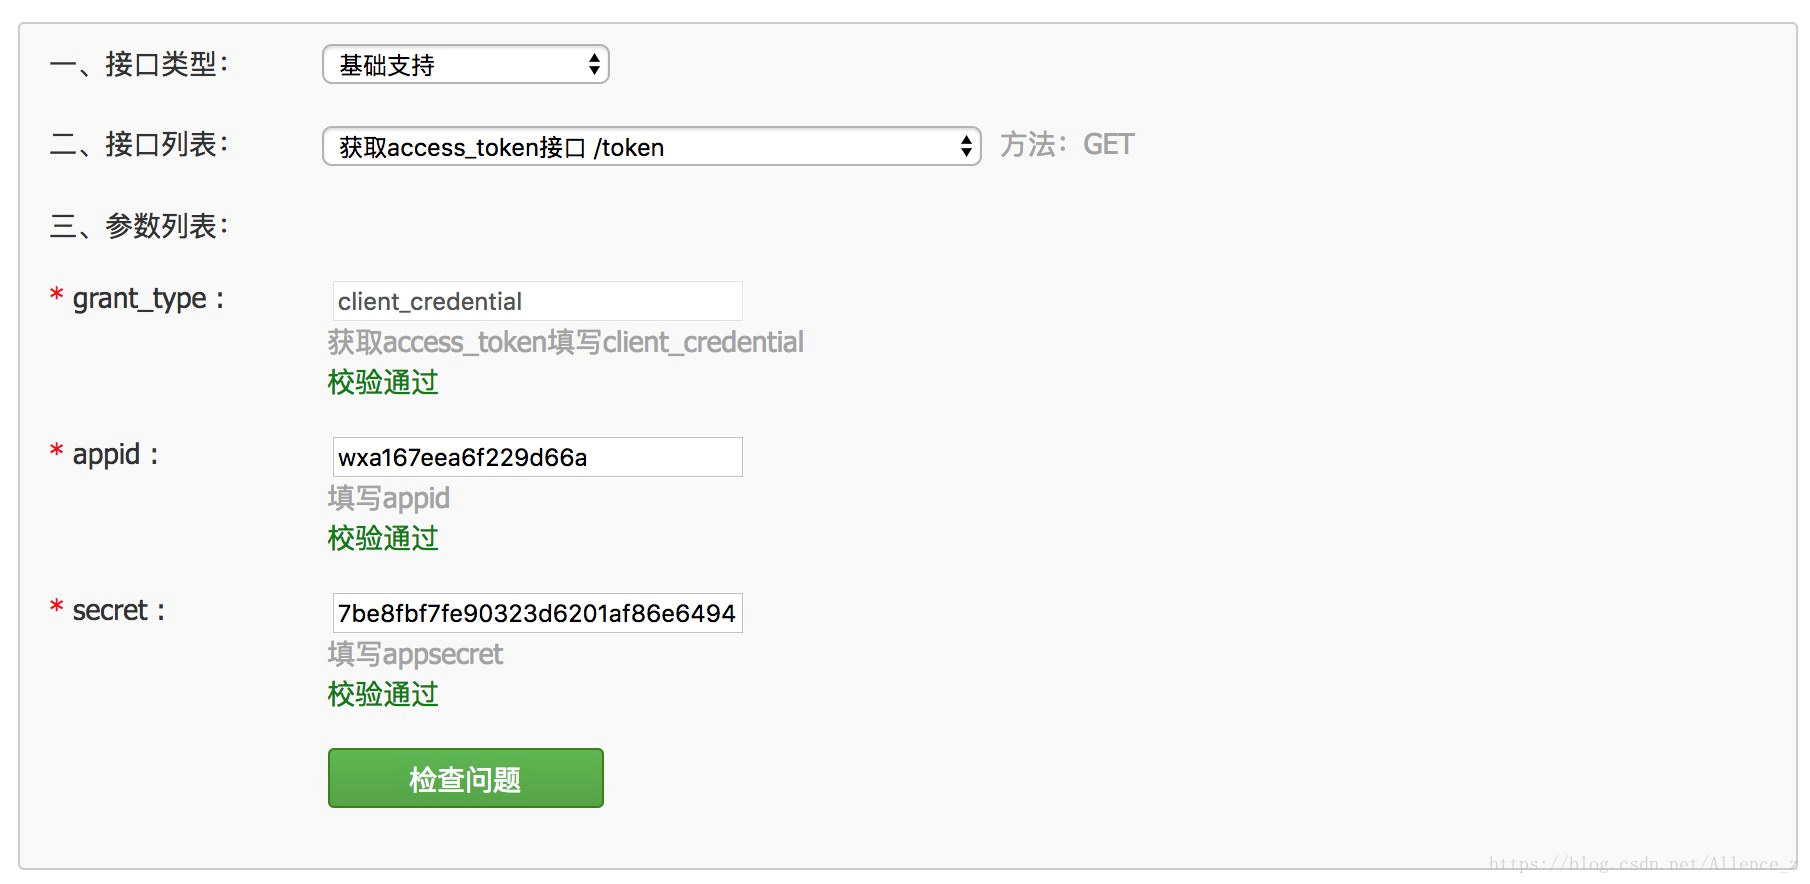
Task: Click the arrow stepper on access_token select
Action: coord(966,147)
